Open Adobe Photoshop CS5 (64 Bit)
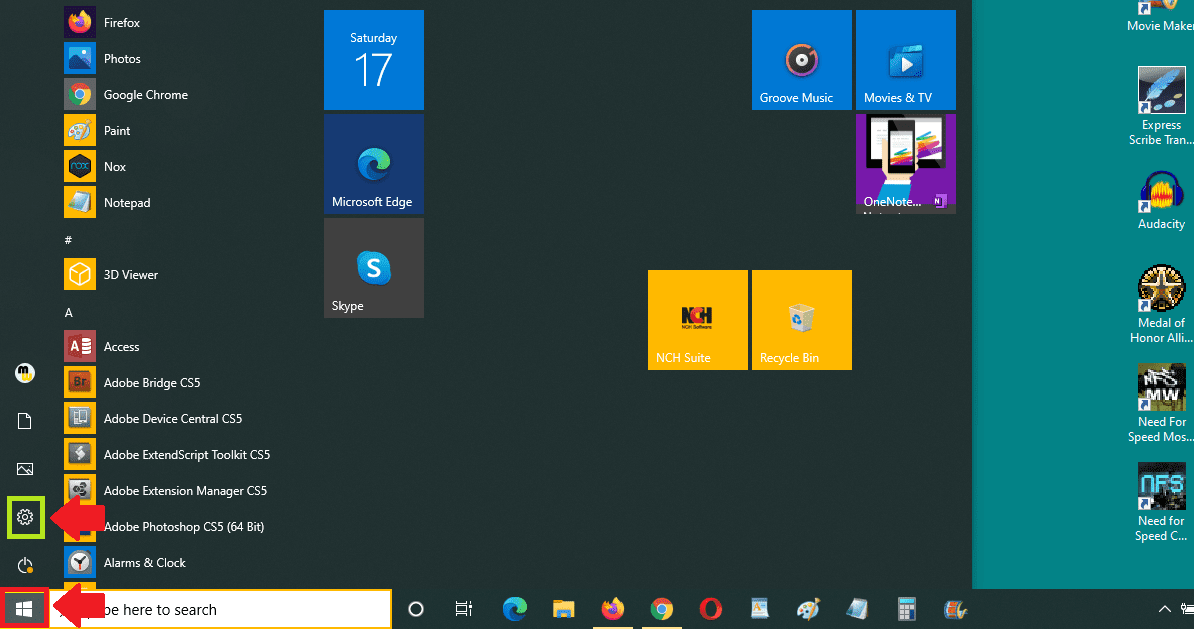1194x629 pixels. pyautogui.click(x=164, y=526)
